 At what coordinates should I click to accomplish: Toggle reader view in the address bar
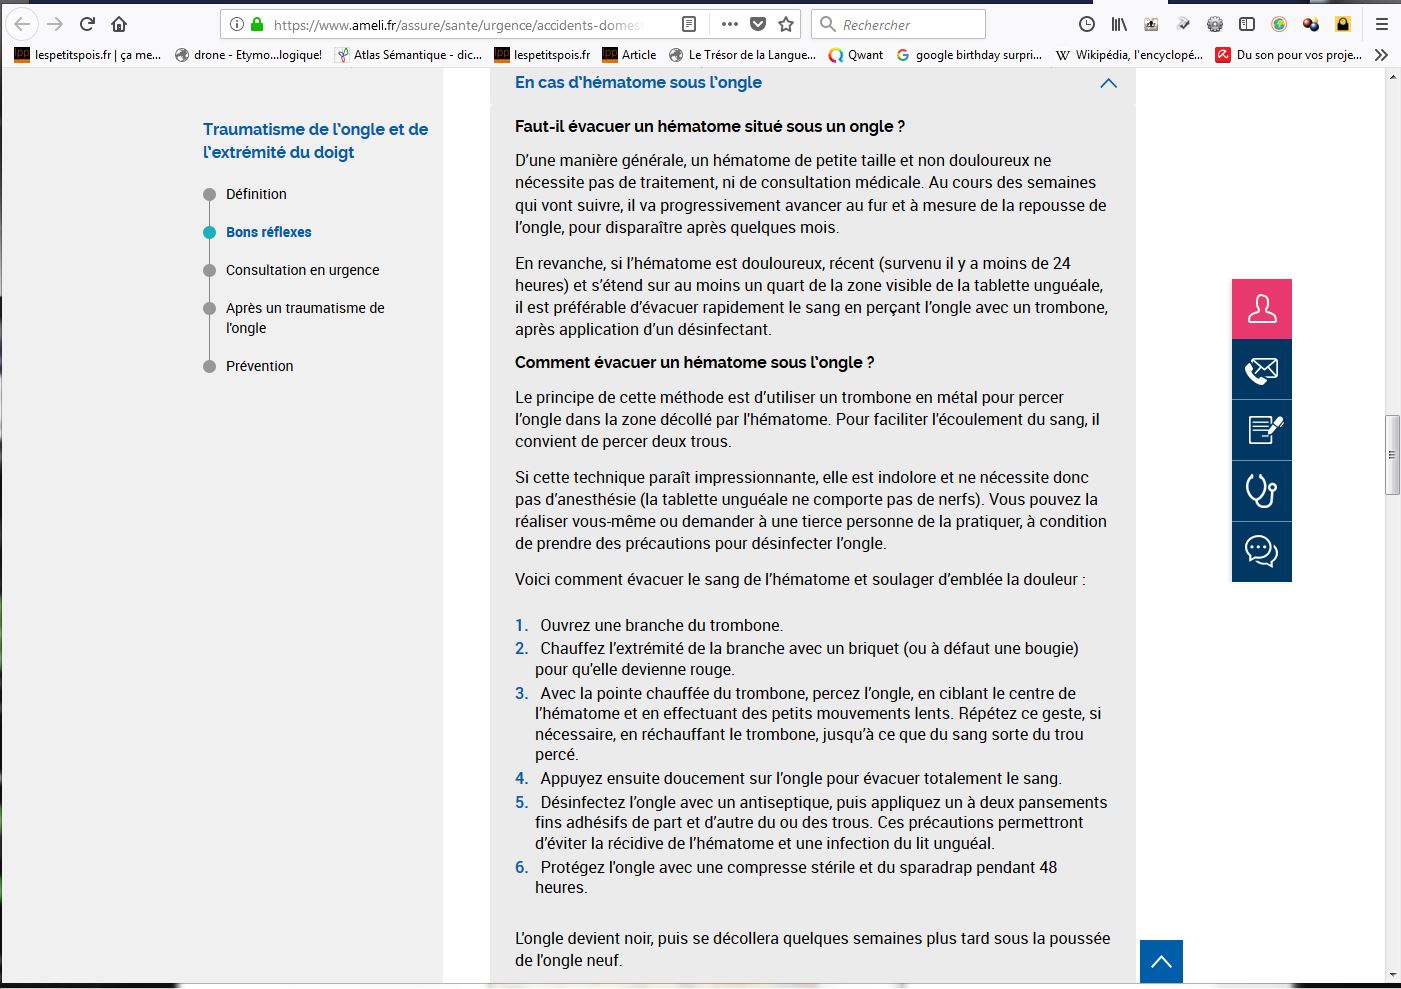pos(689,24)
